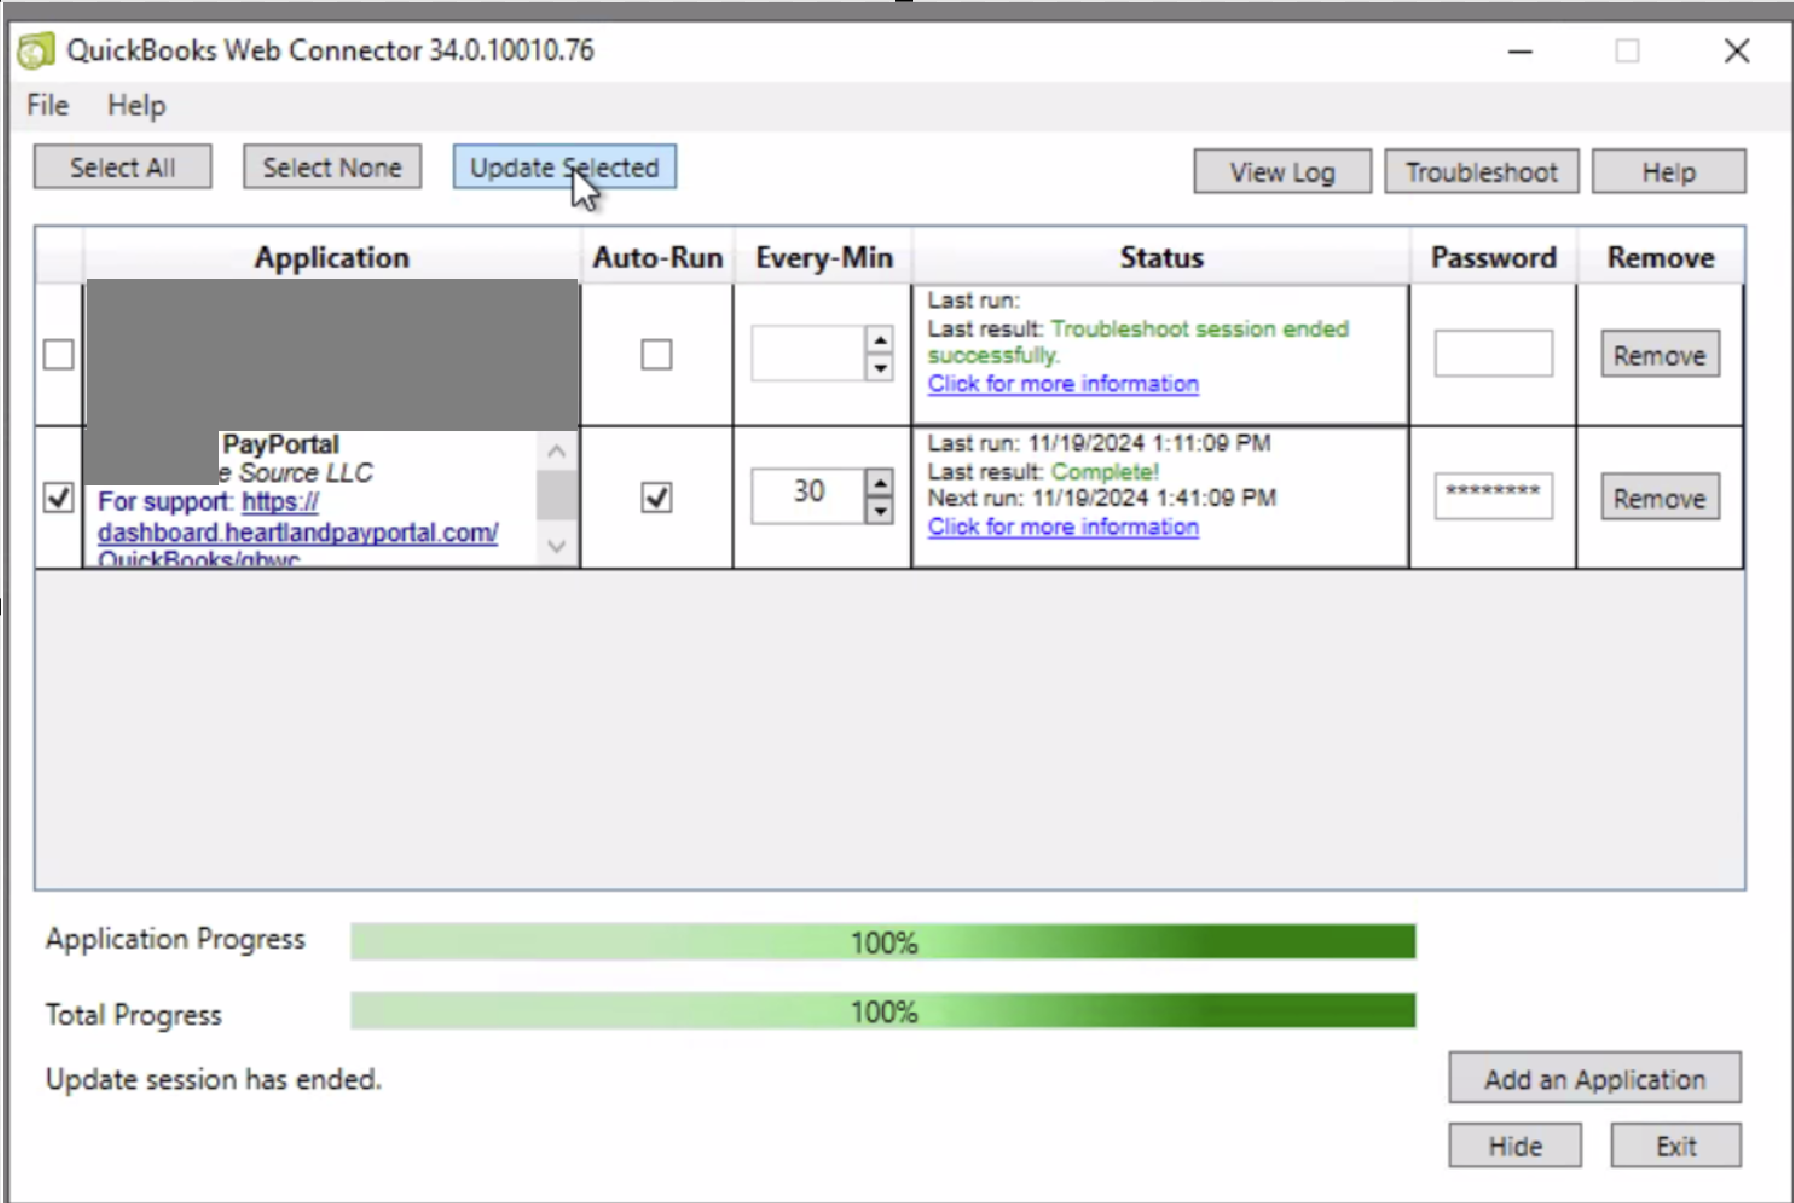Click the Every-Min field showing 30
The height and width of the screenshot is (1203, 1794).
click(x=808, y=496)
